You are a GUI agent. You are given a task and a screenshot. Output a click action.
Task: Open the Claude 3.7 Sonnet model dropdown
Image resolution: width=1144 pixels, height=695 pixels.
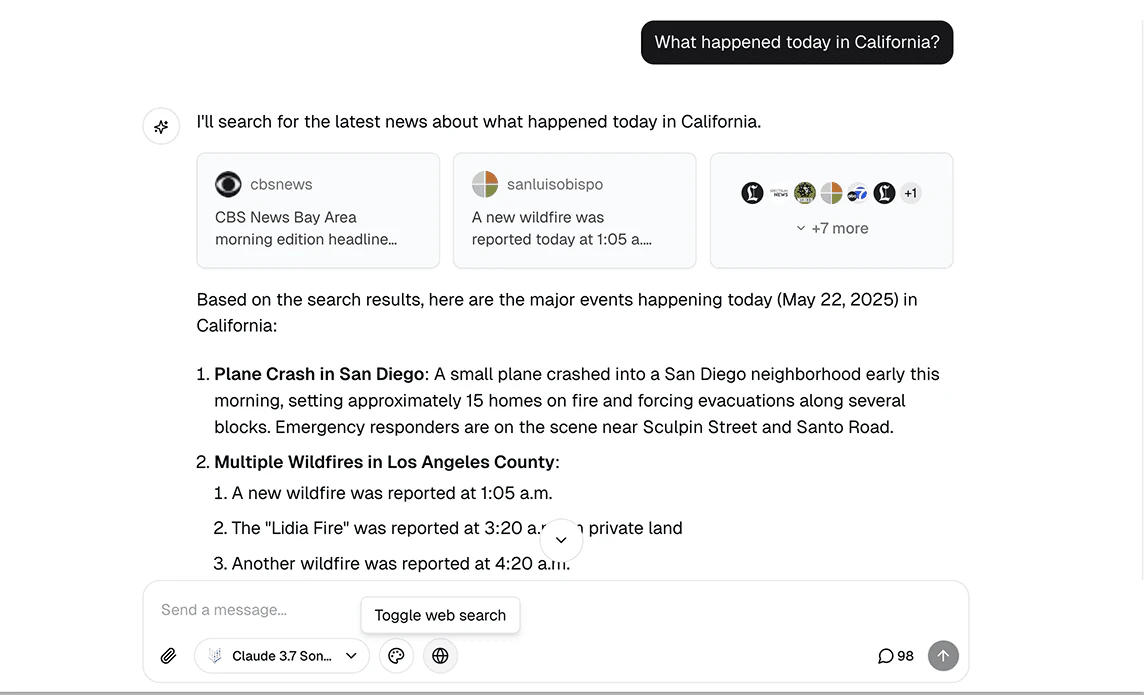[x=282, y=656]
